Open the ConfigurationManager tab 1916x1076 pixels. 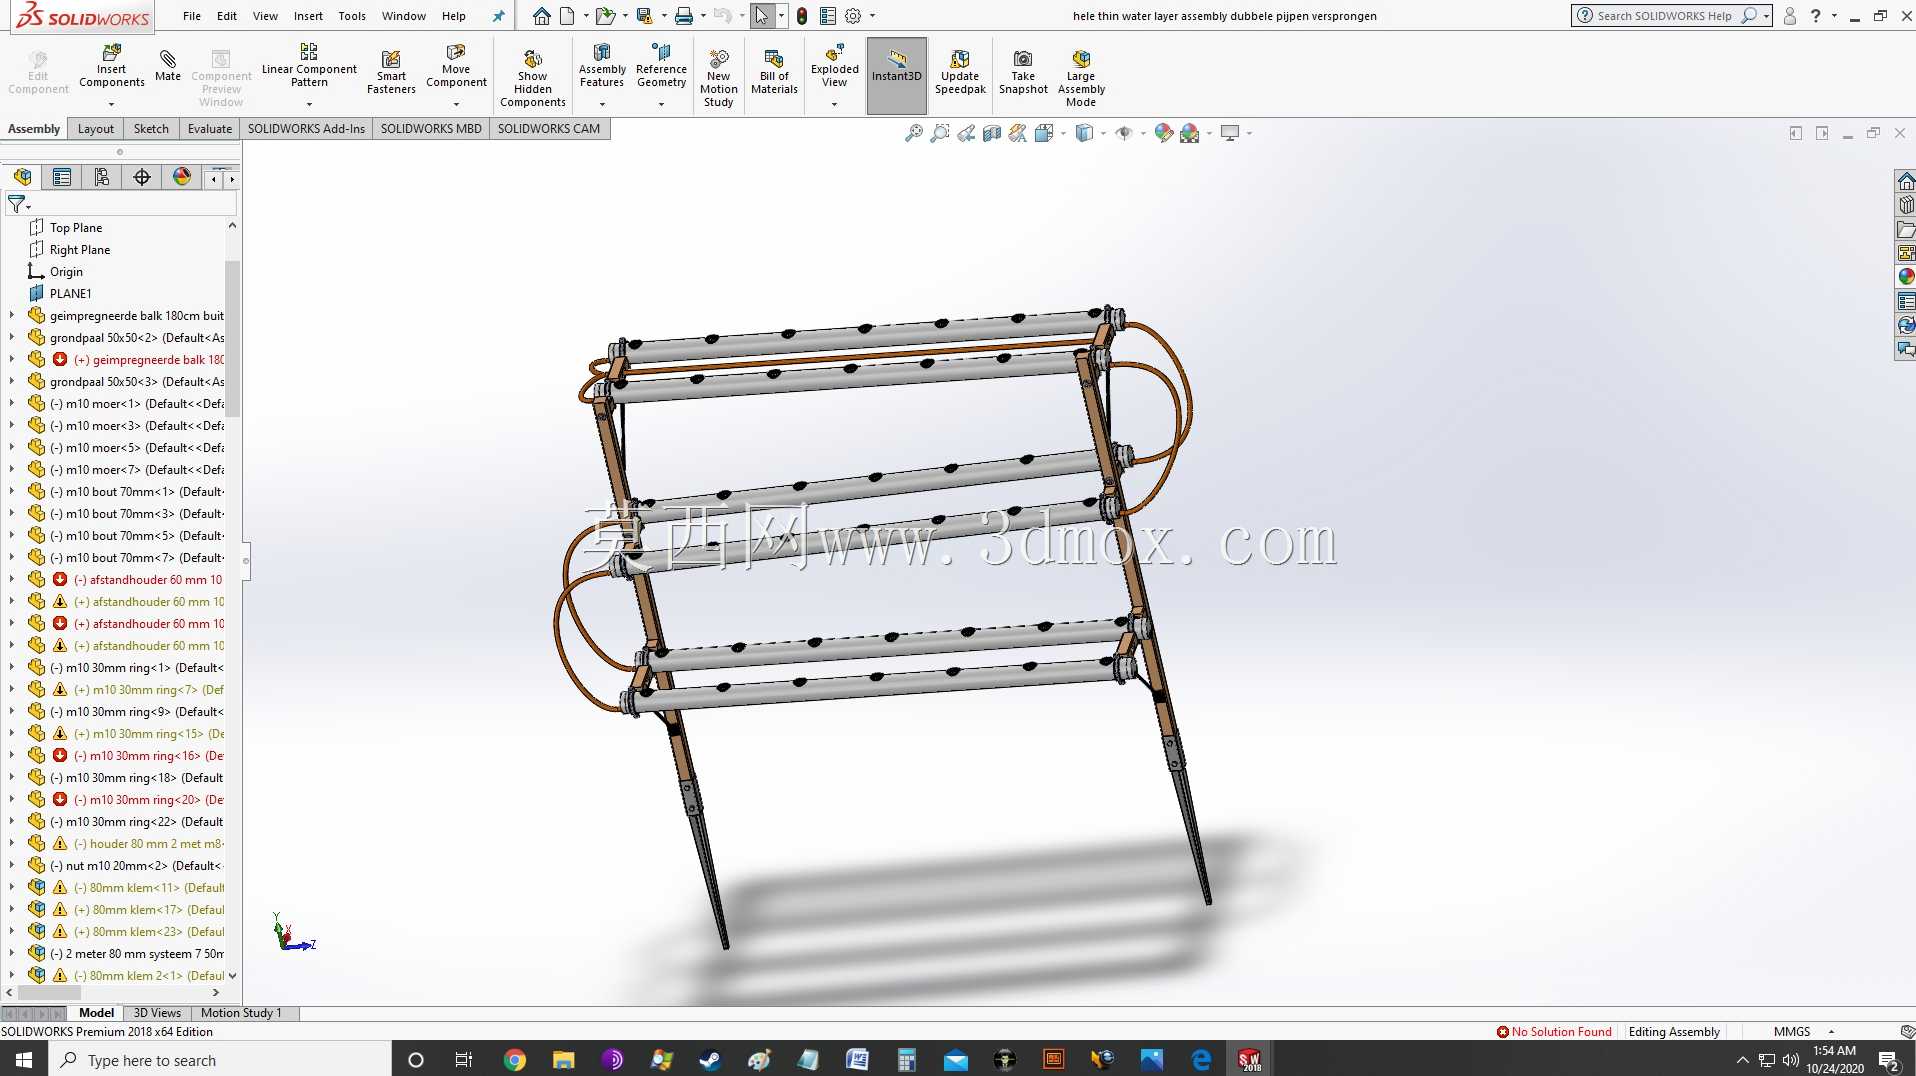[x=102, y=178]
